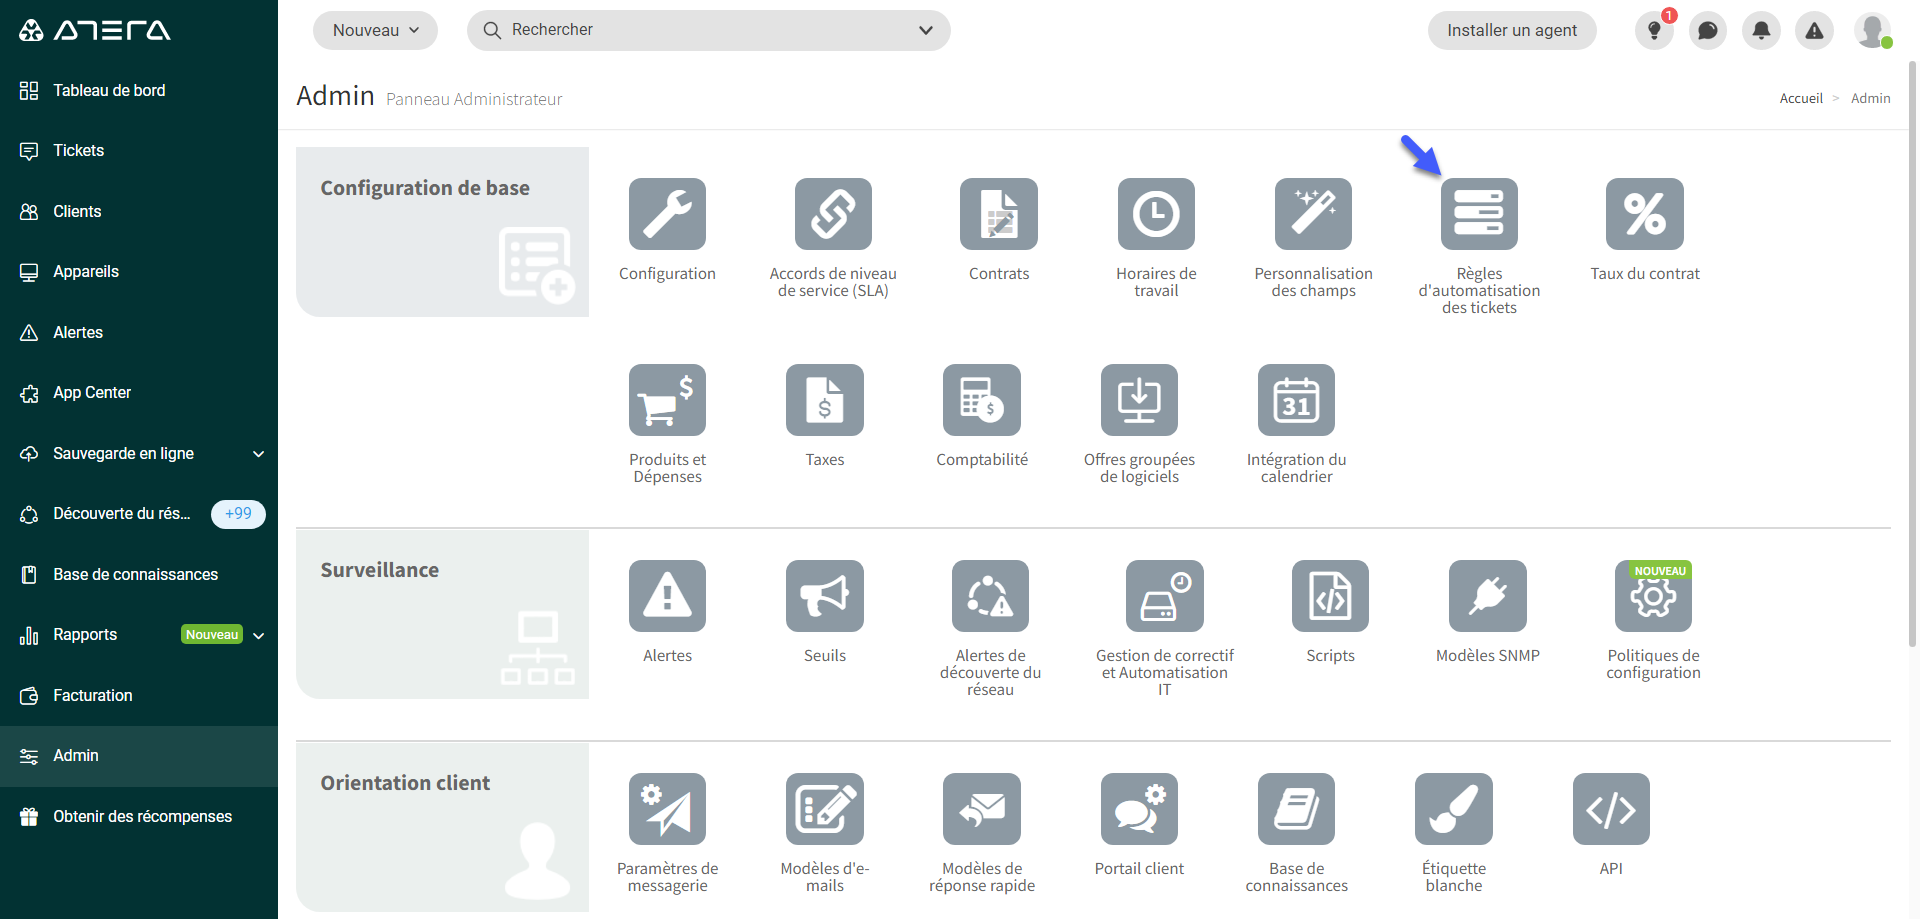Open Base de connaissances book icon in Orientation client
The height and width of the screenshot is (919, 1920).
(1296, 809)
